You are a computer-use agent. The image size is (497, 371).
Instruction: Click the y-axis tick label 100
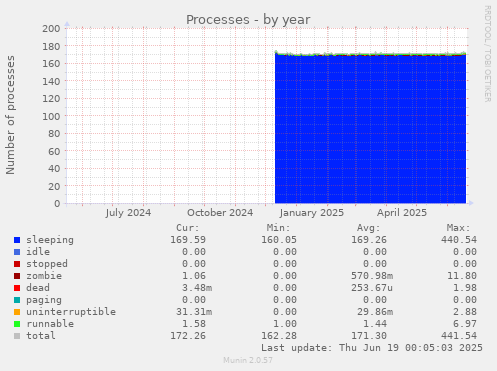pyautogui.click(x=51, y=116)
